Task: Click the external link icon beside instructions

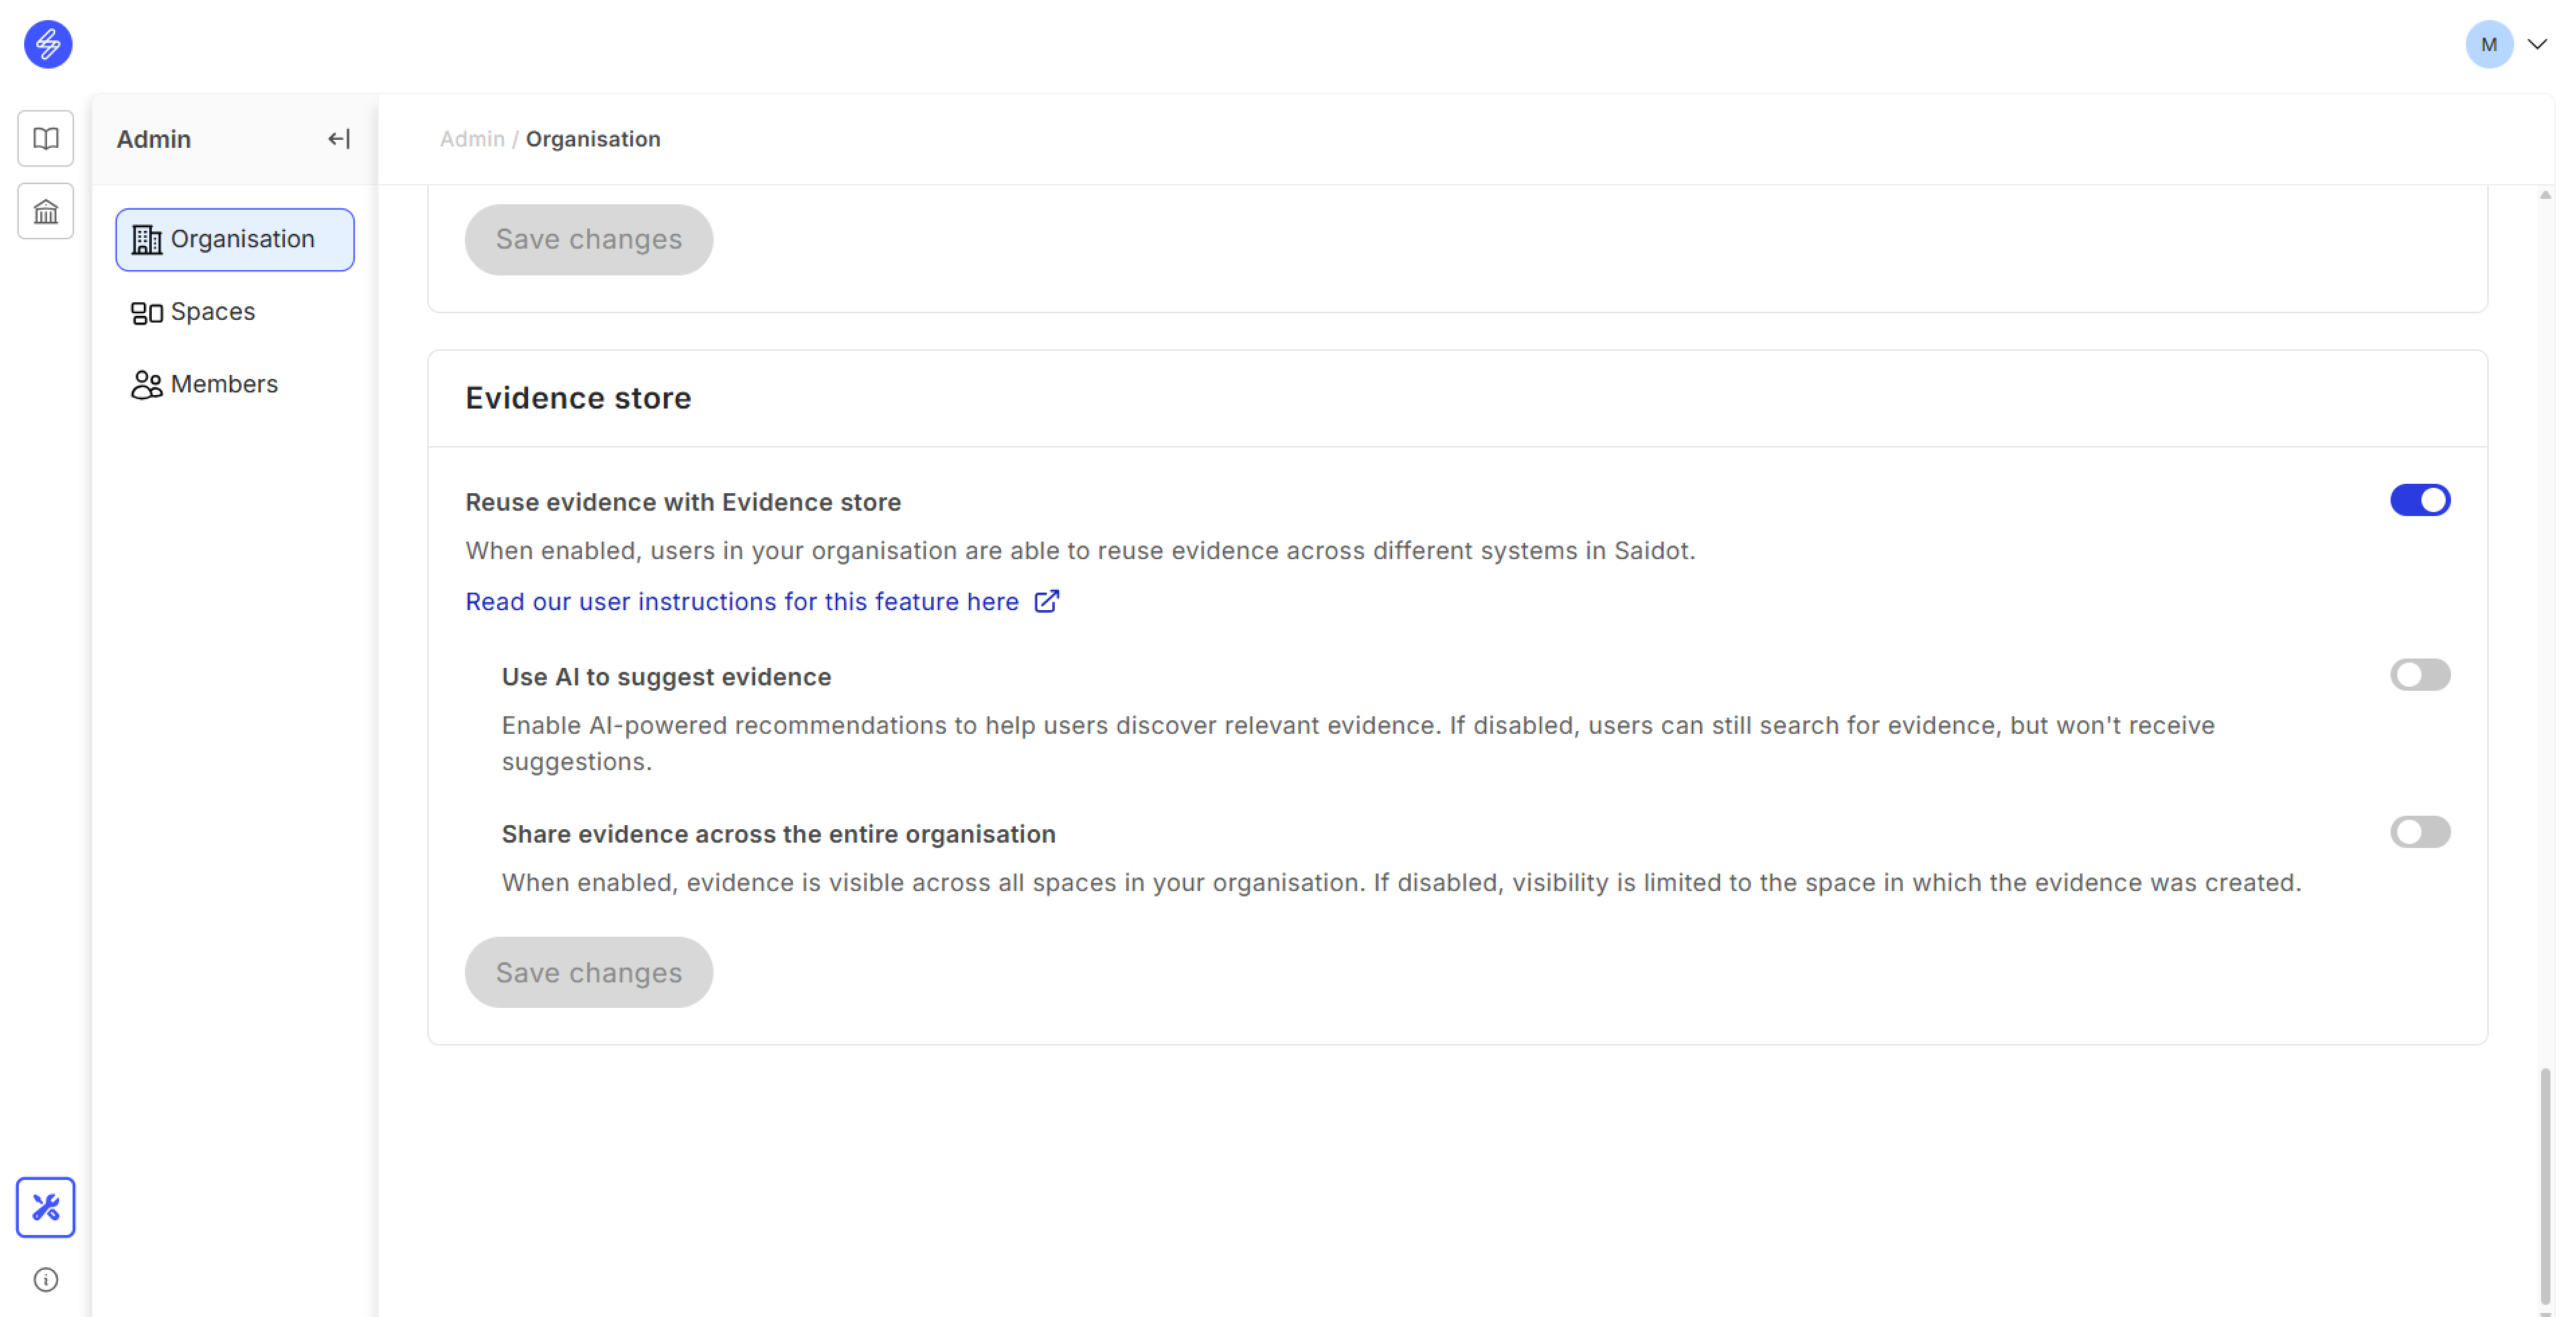Action: (1046, 601)
